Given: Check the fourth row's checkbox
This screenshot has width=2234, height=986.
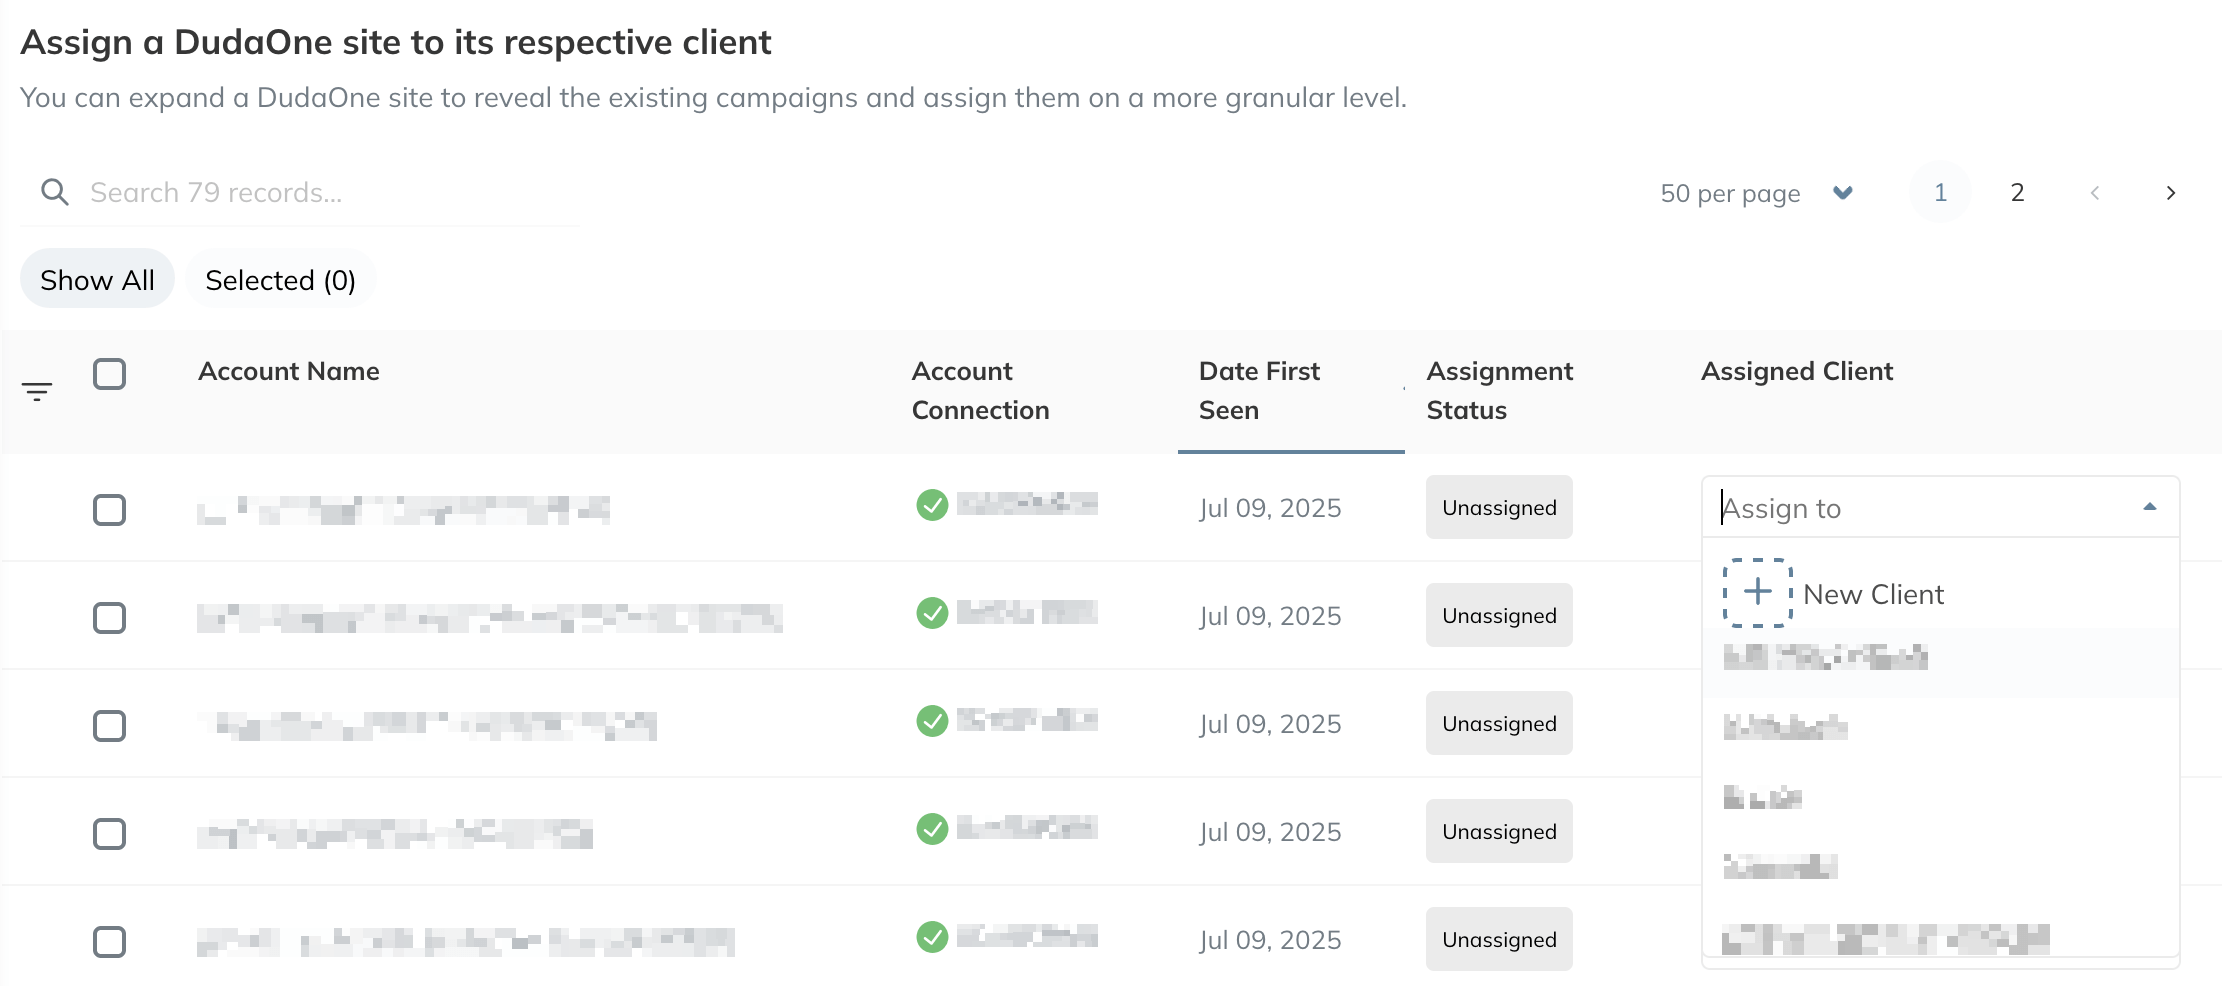Looking at the screenshot, I should (x=109, y=834).
